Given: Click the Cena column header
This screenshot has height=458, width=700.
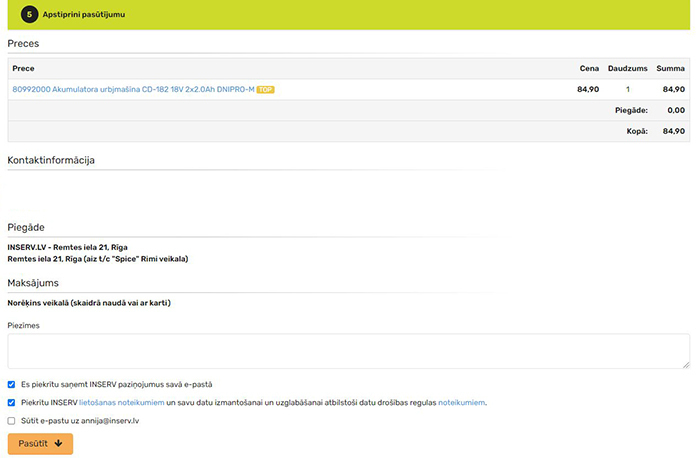Looking at the screenshot, I should [x=589, y=68].
